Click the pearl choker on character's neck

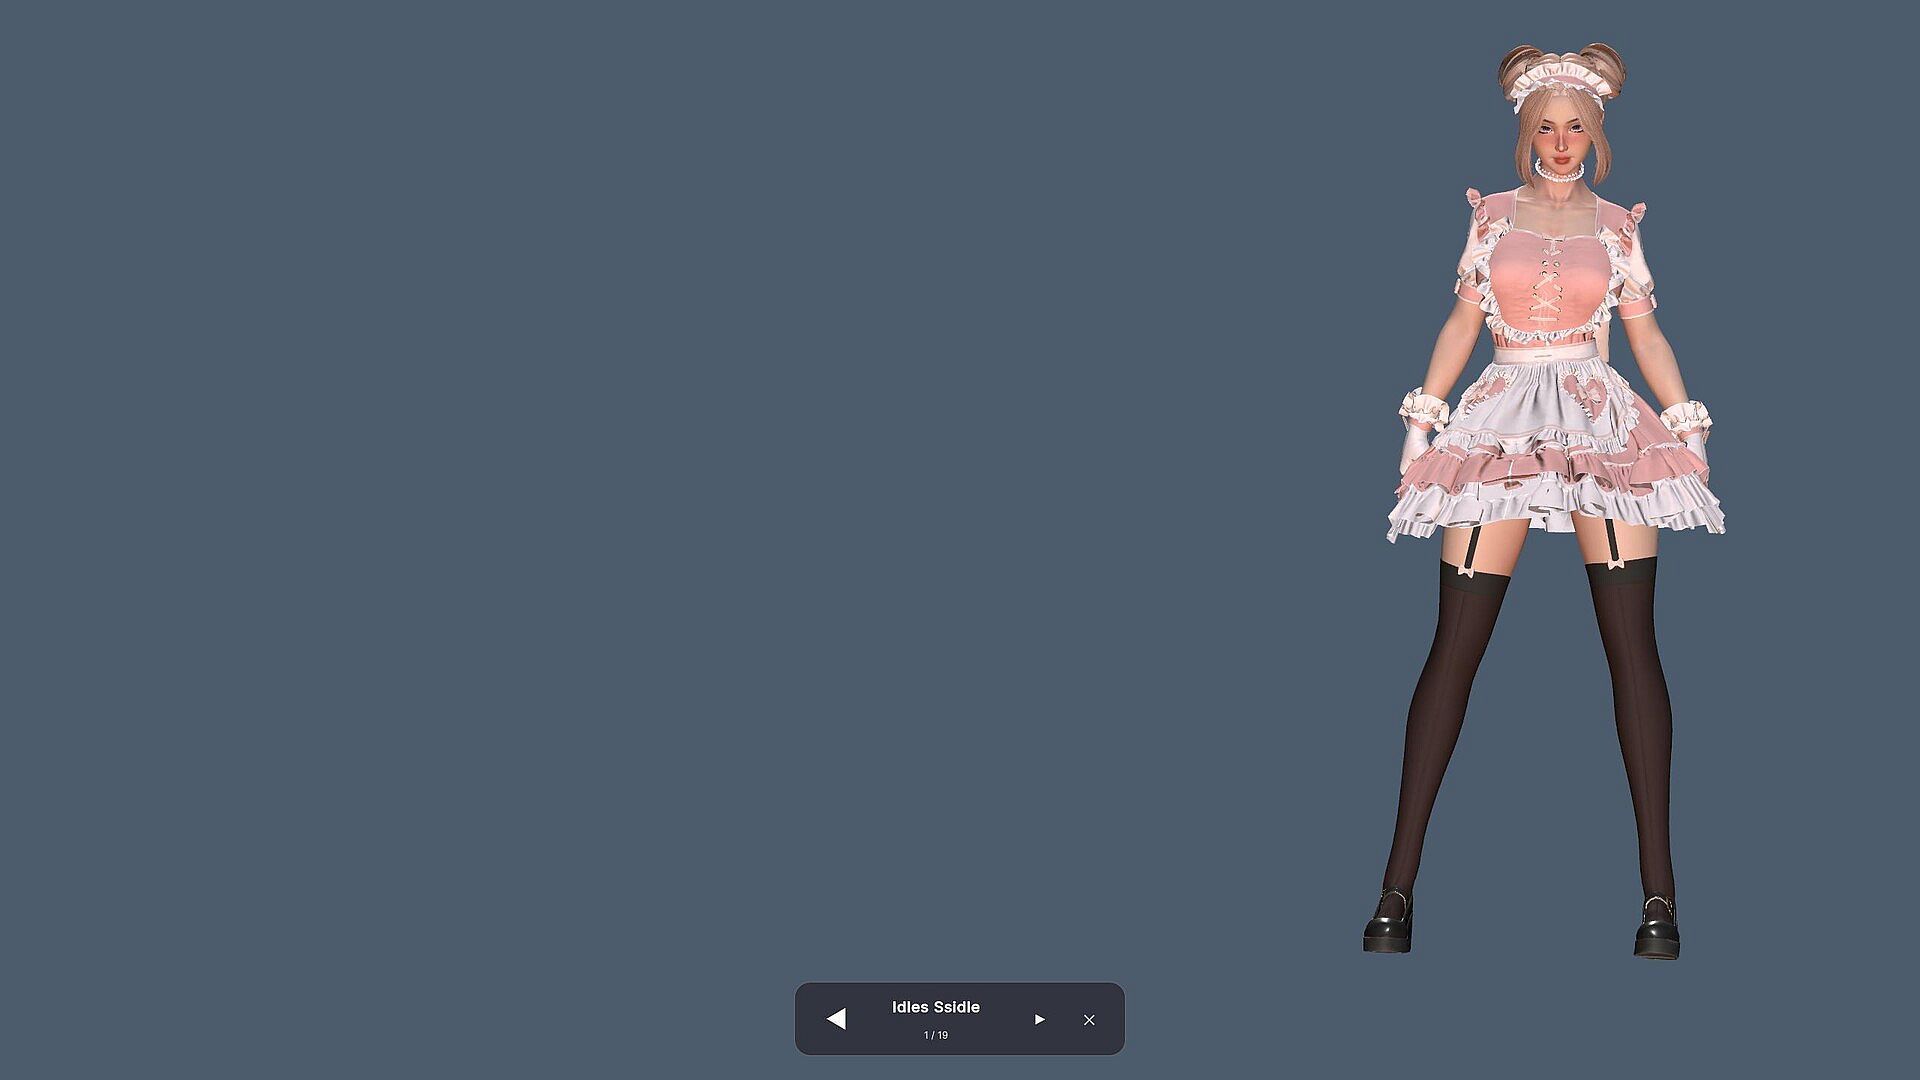coord(1560,173)
